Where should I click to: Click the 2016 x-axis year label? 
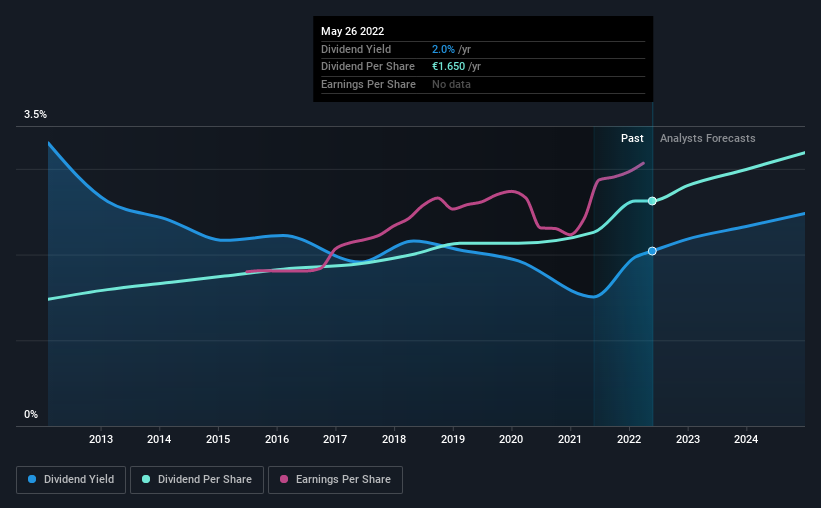(277, 439)
